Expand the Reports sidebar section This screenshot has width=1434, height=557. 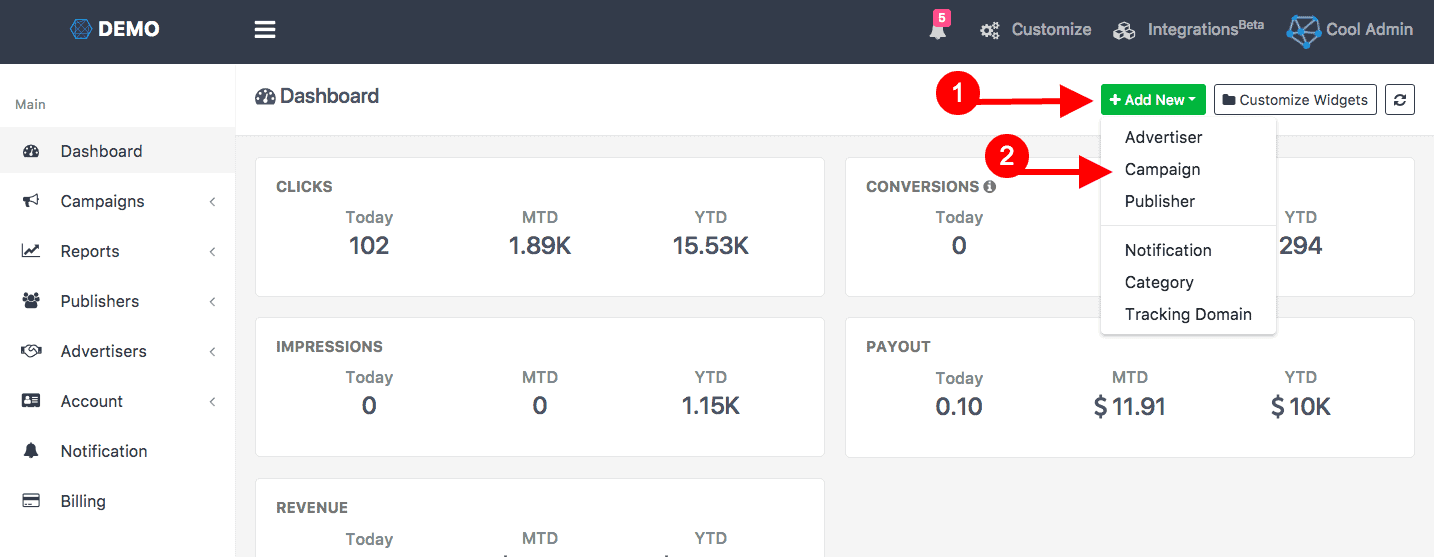(212, 252)
